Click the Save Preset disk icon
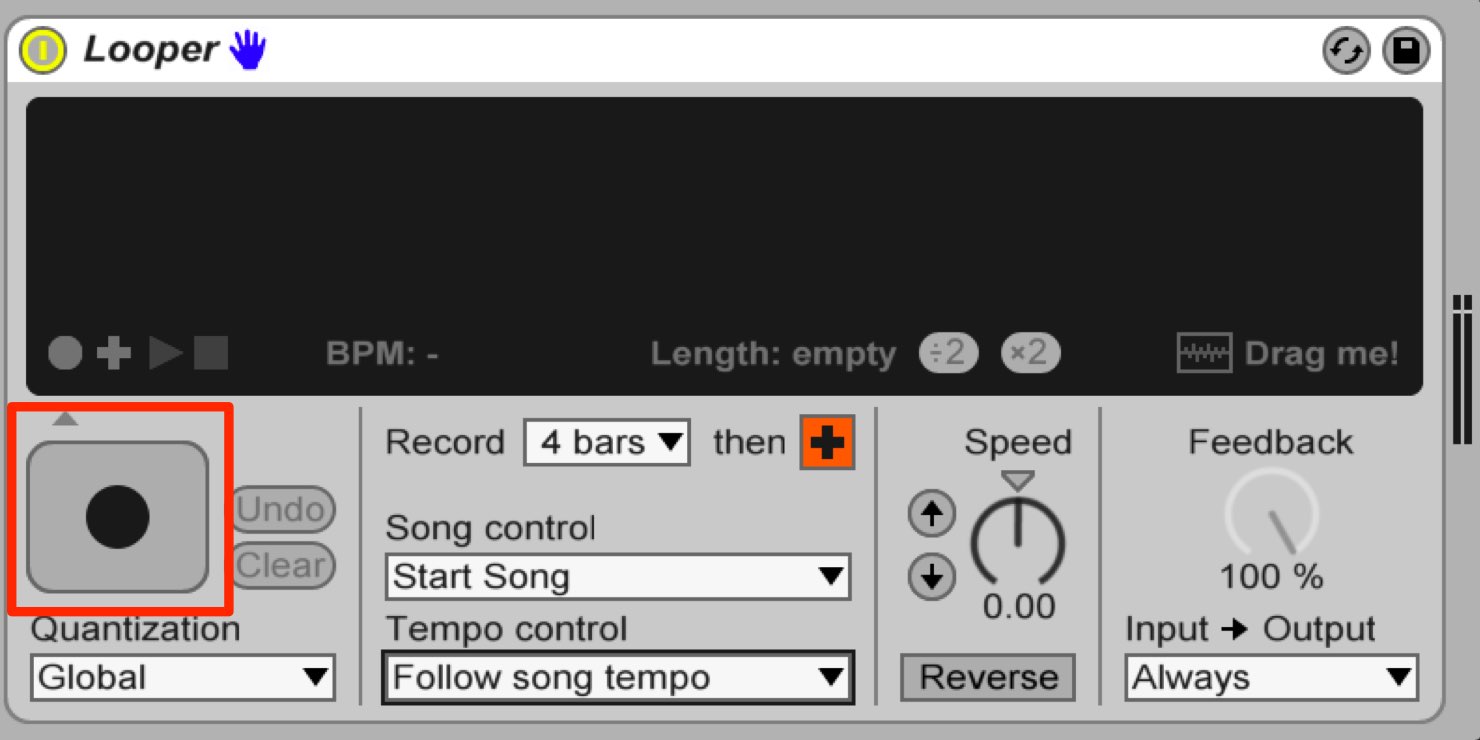 click(1406, 51)
